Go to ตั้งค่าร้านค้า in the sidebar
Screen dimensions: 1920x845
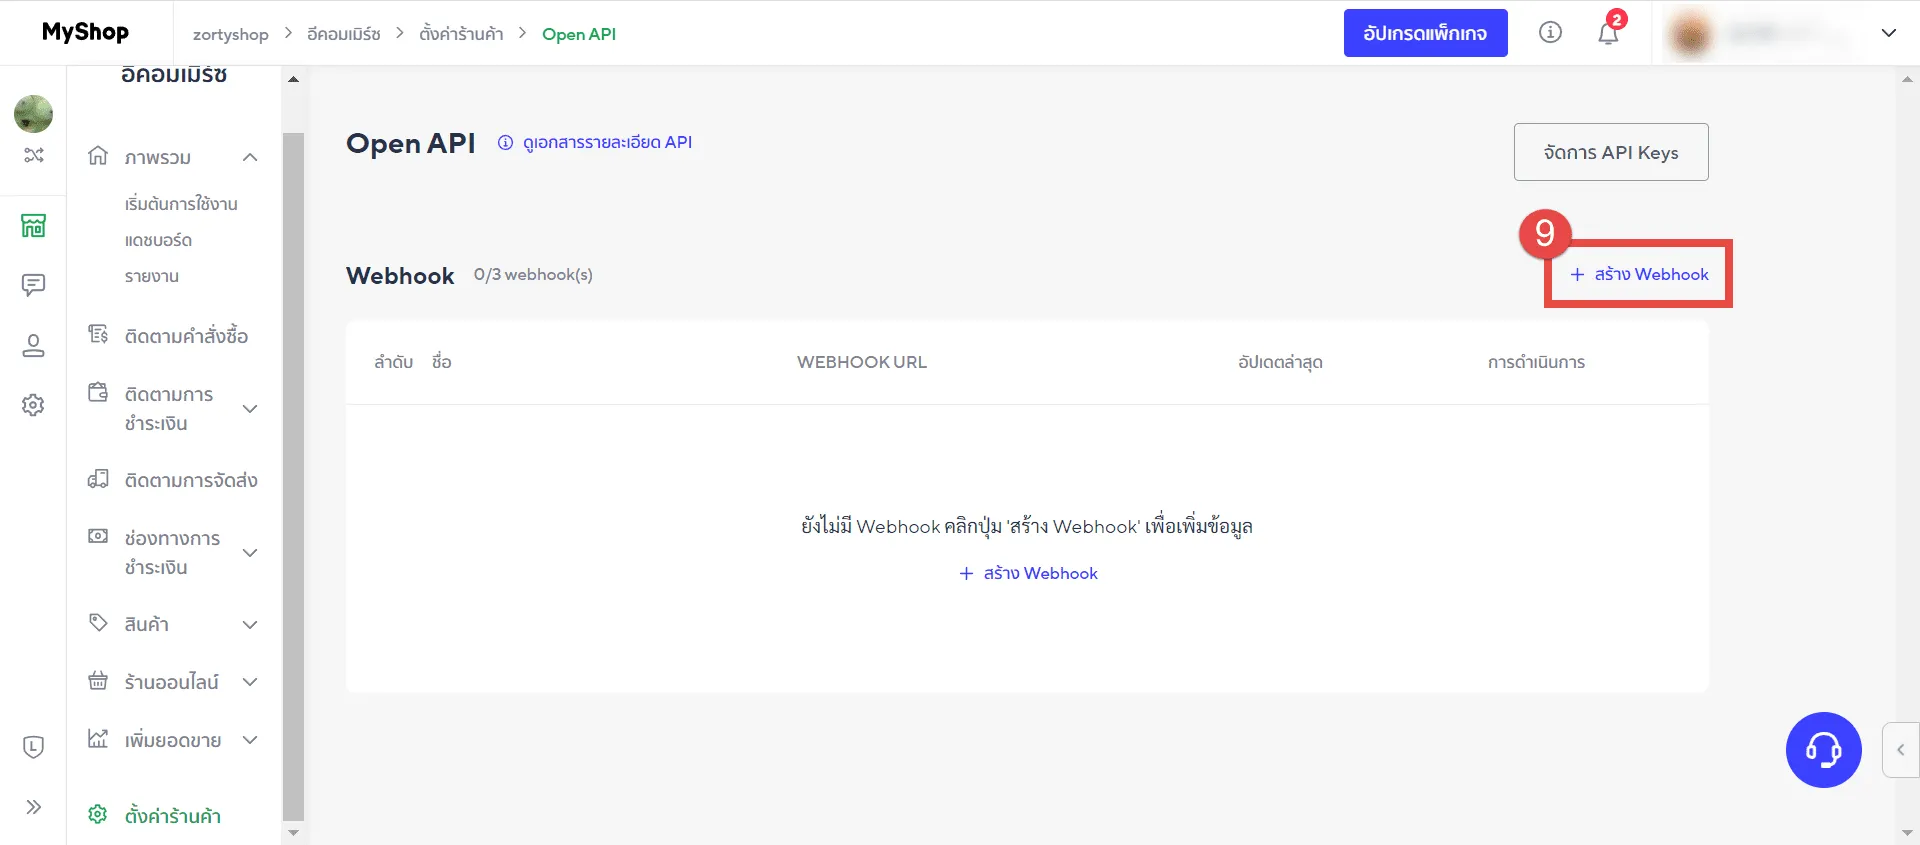(x=172, y=816)
